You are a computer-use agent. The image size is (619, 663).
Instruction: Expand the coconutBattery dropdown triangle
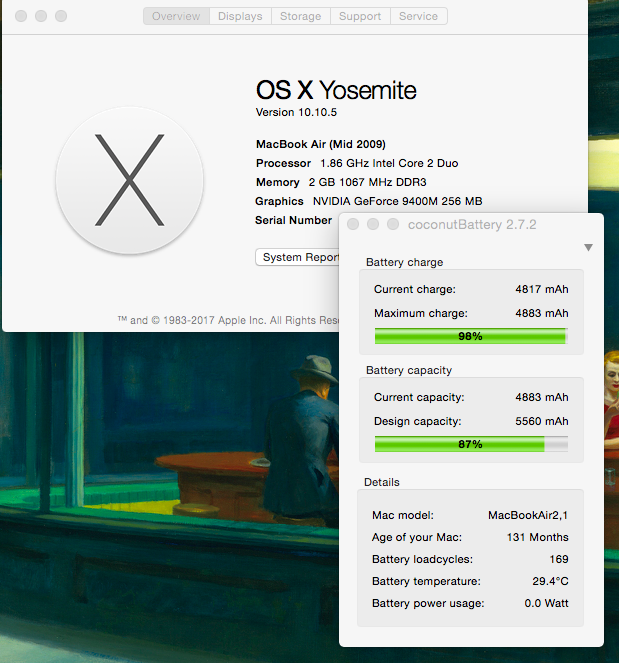(x=588, y=247)
